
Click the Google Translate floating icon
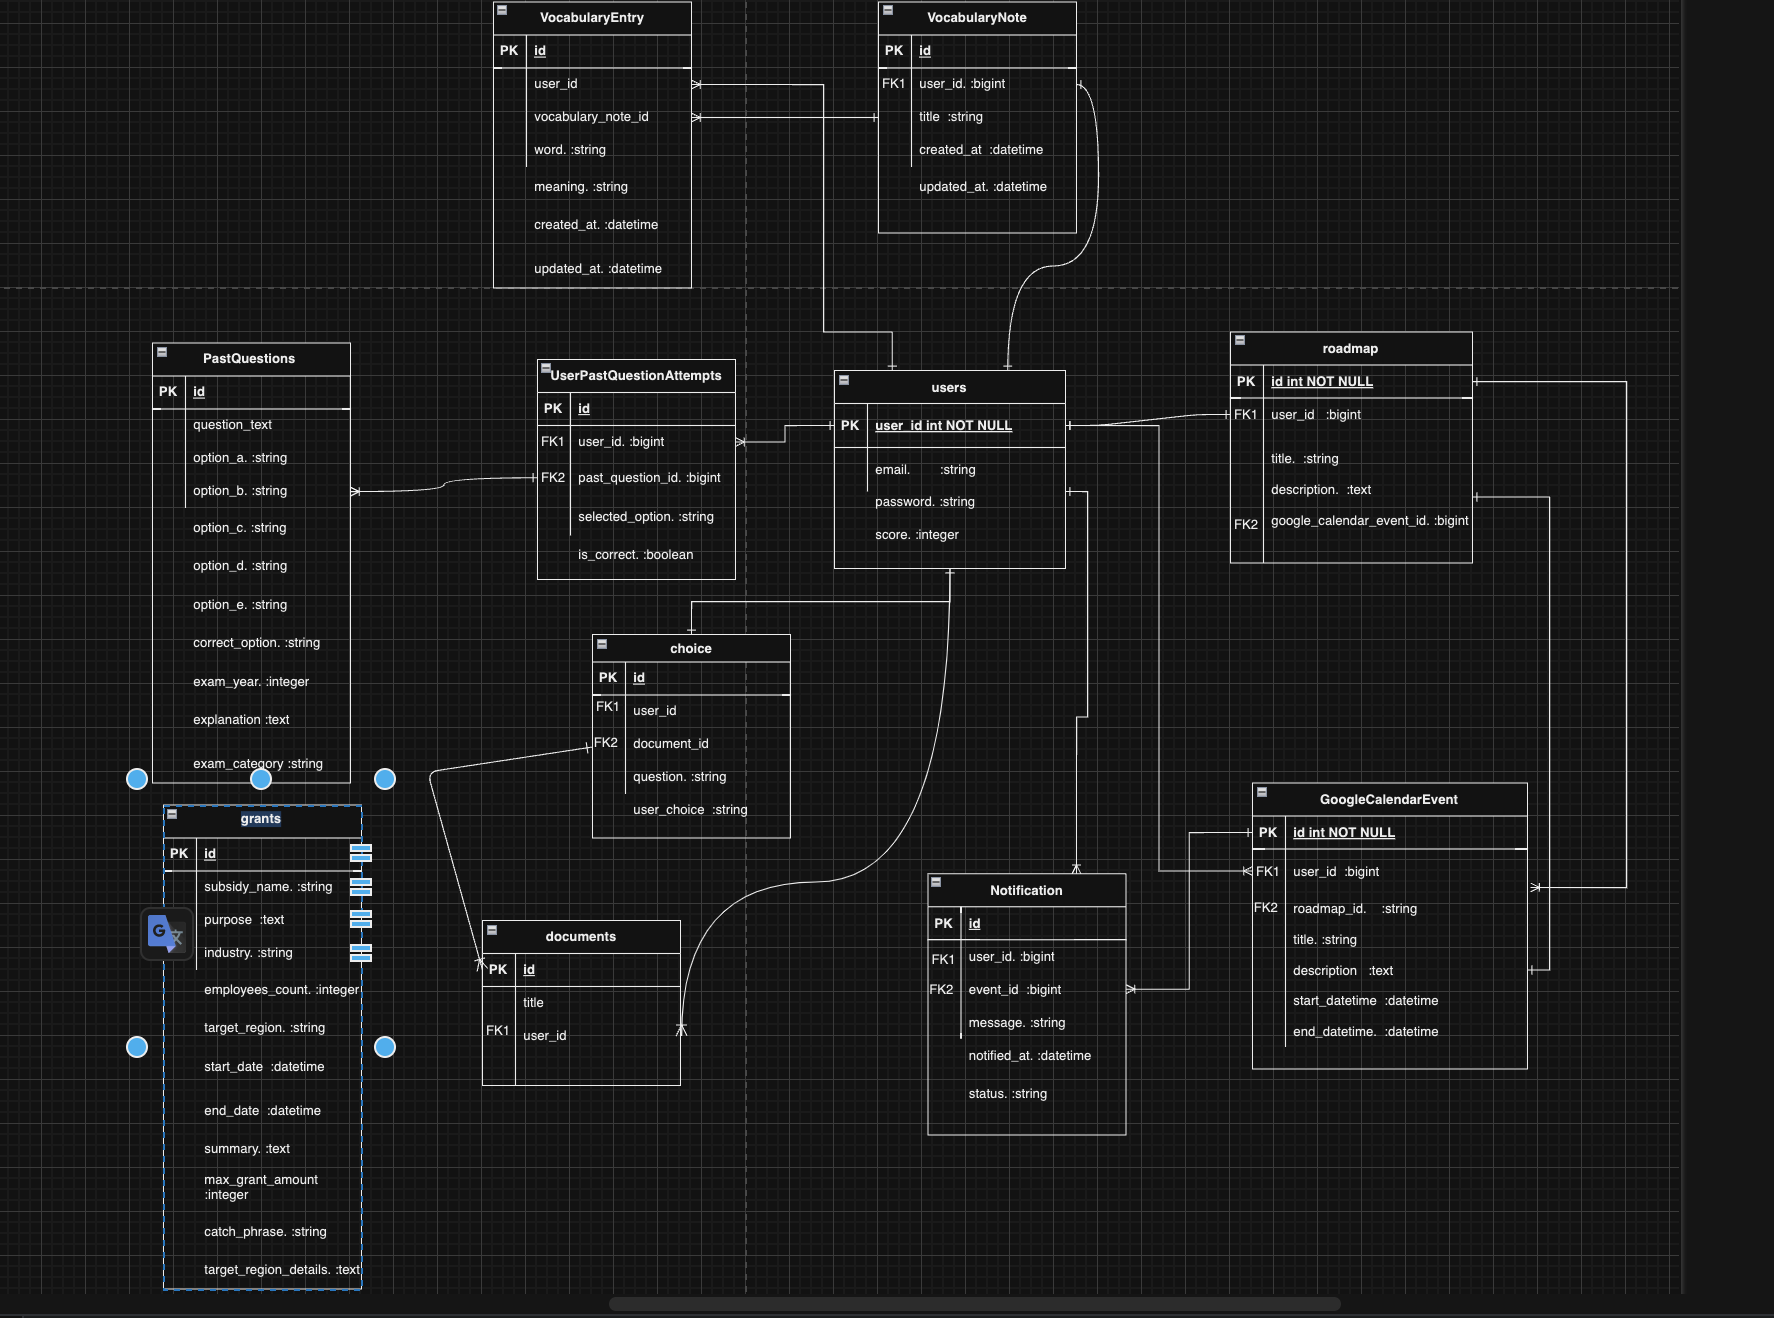166,934
